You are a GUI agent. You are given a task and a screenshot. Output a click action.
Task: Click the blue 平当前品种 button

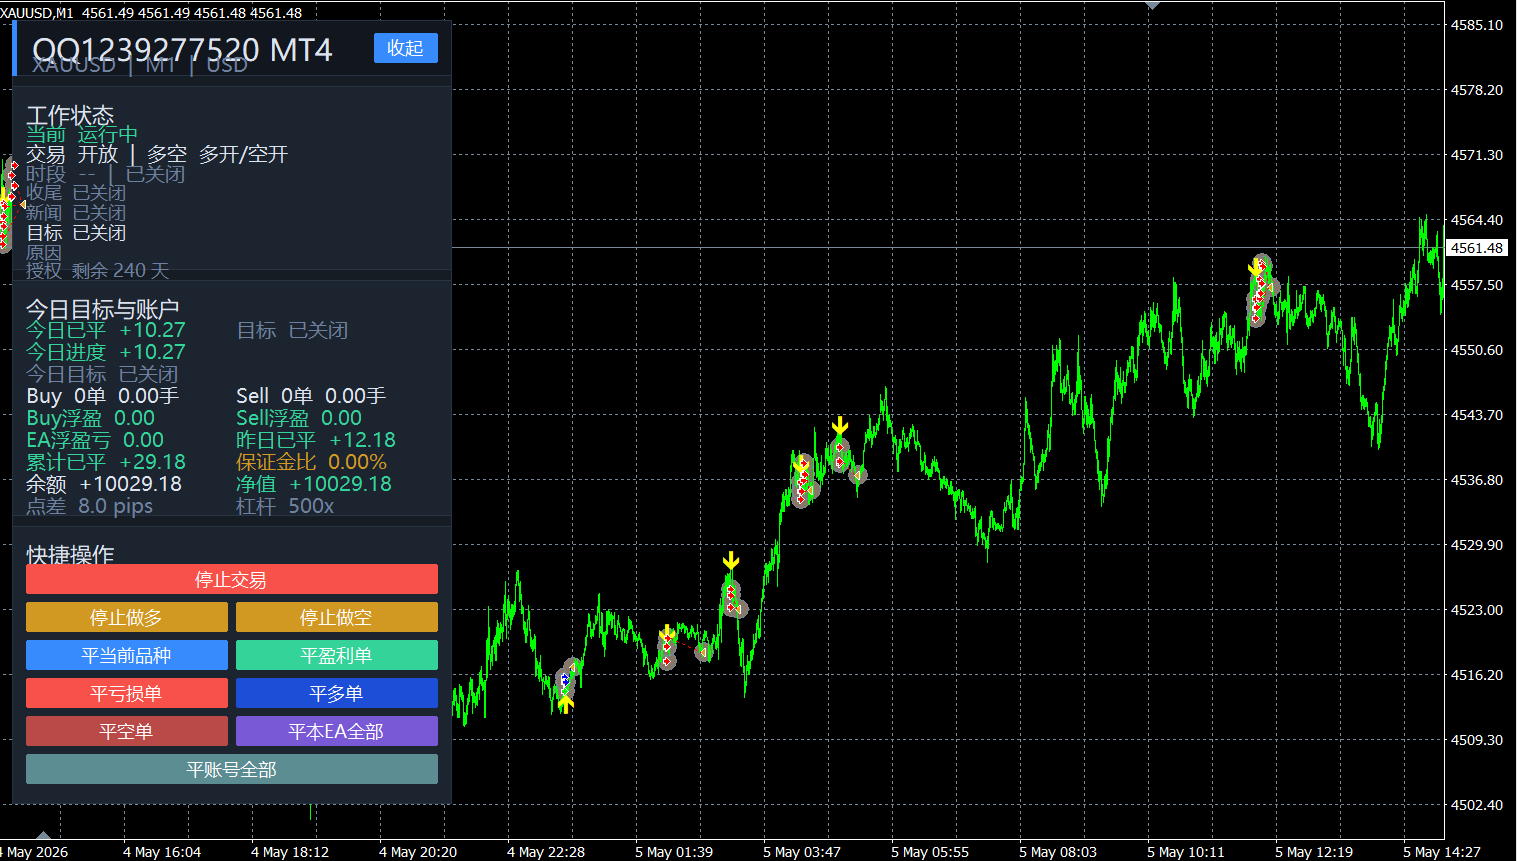127,656
